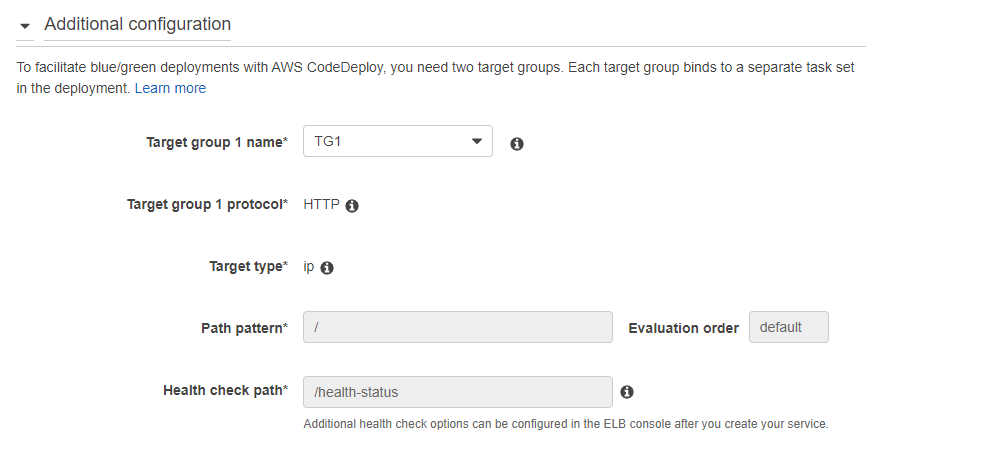Click the Path pattern label

point(245,328)
